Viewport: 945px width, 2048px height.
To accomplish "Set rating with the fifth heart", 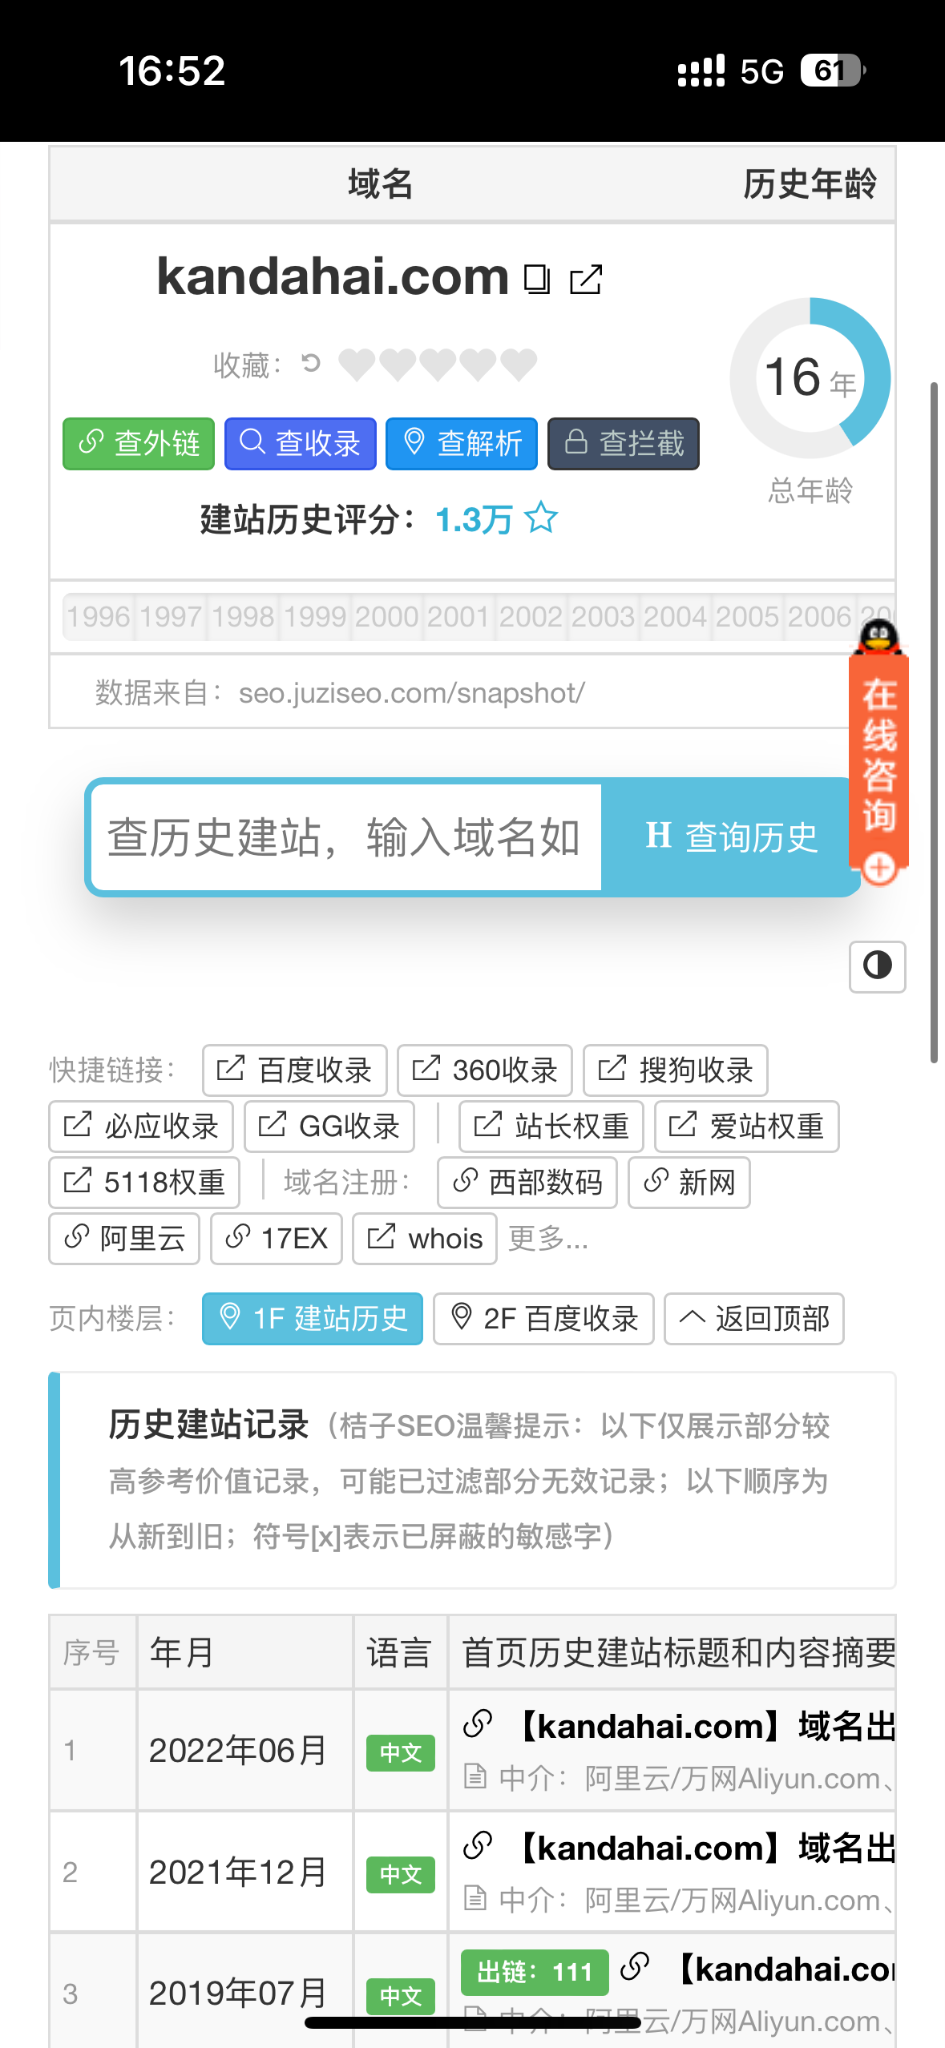I will [x=519, y=365].
